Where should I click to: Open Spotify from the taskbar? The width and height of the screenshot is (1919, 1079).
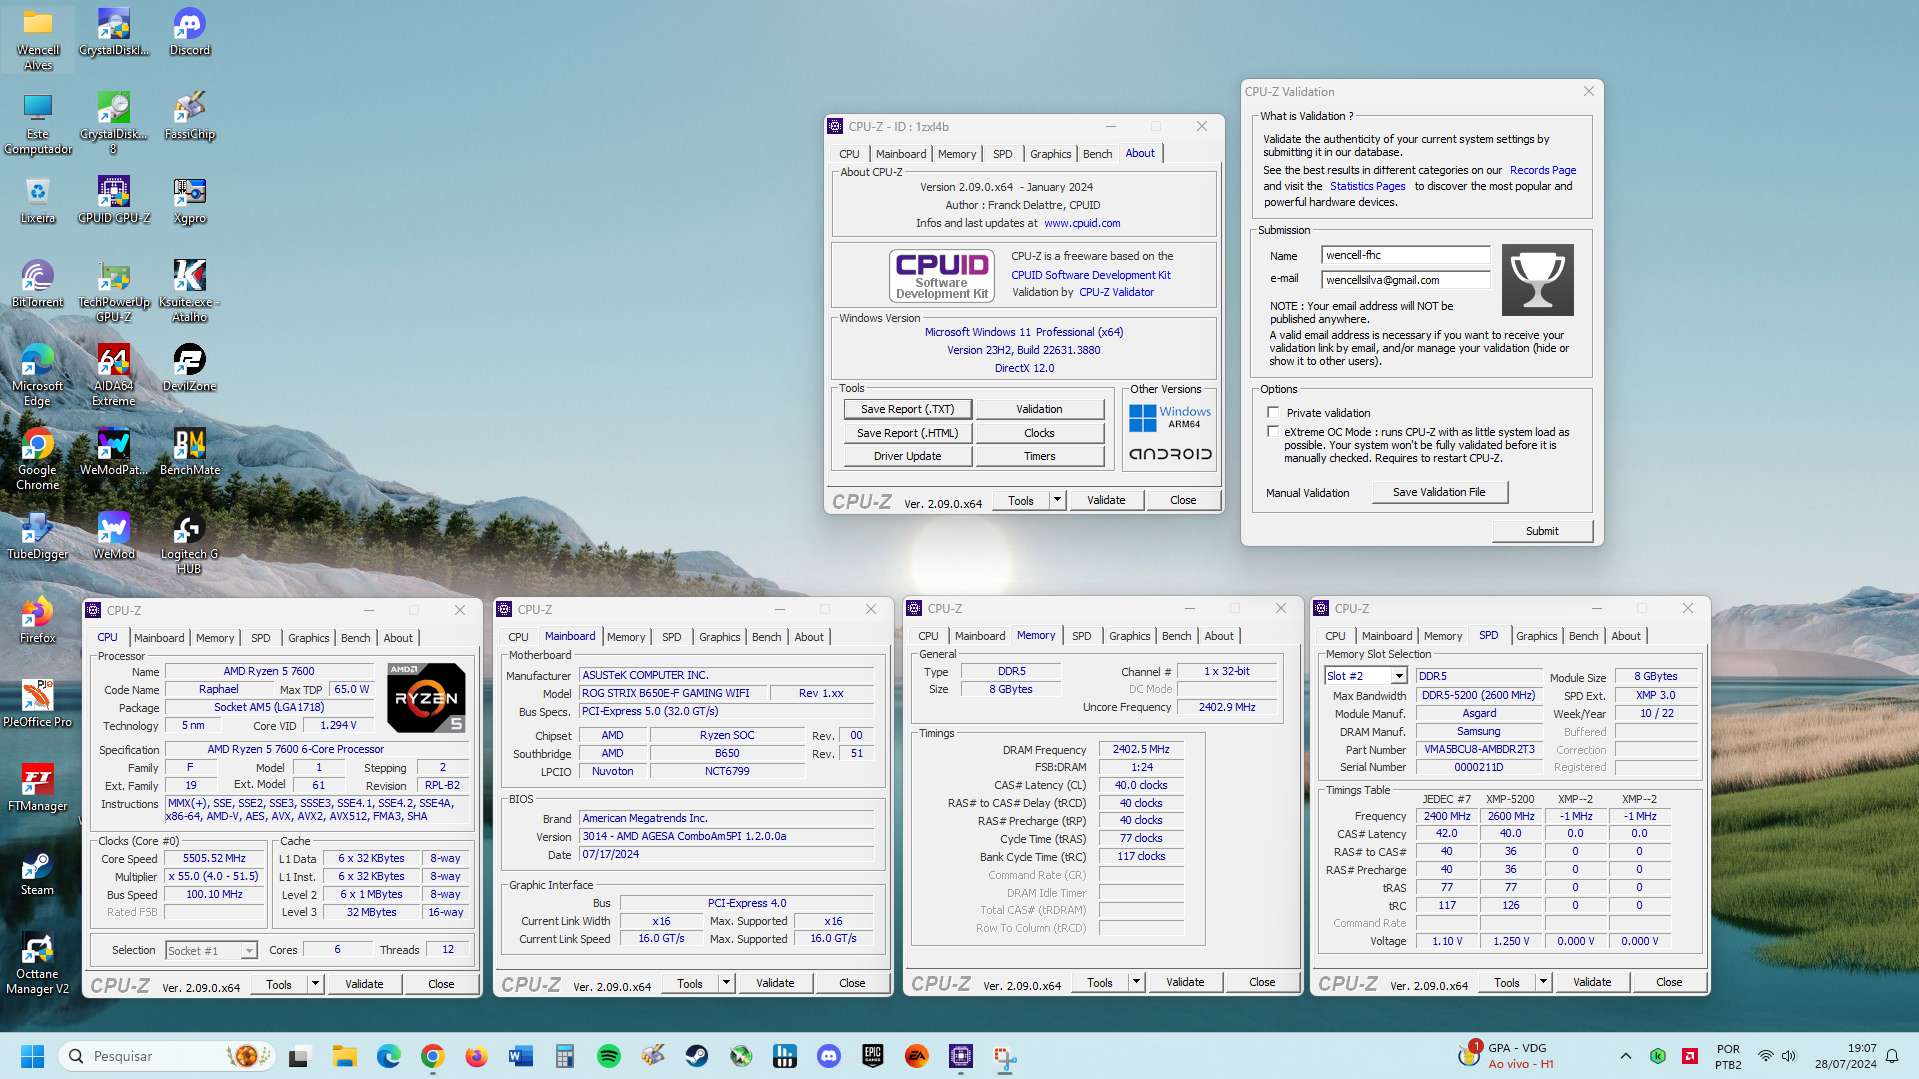(x=609, y=1056)
